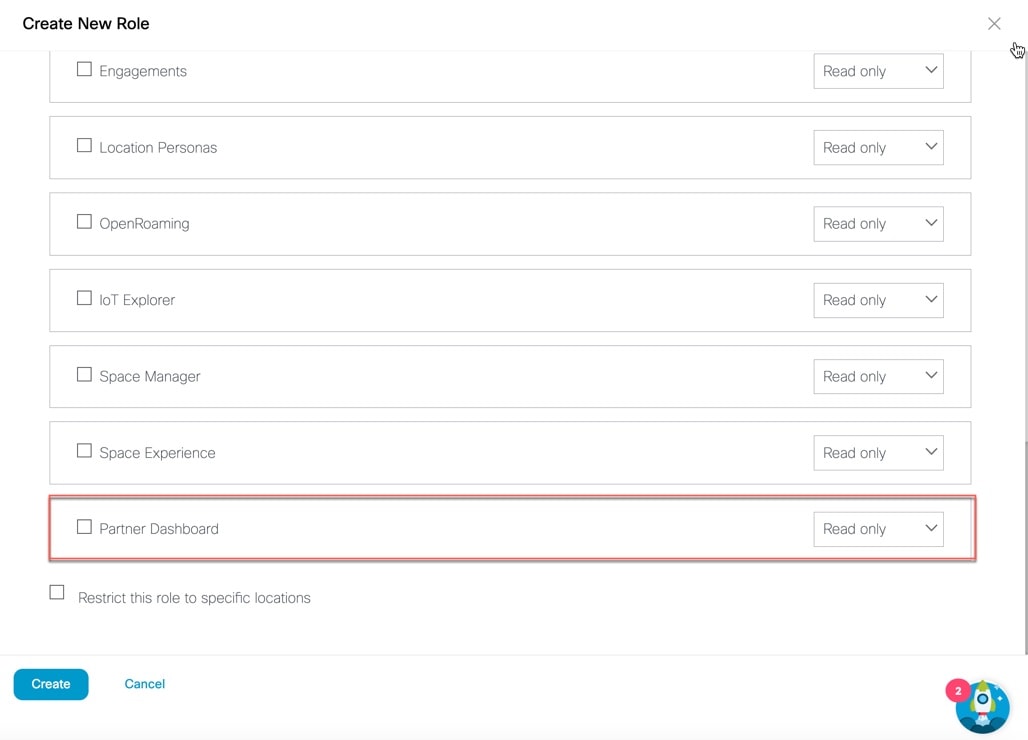Viewport: 1028px width, 740px height.
Task: Tick Restrict this role to specific locations
Action: 57,592
